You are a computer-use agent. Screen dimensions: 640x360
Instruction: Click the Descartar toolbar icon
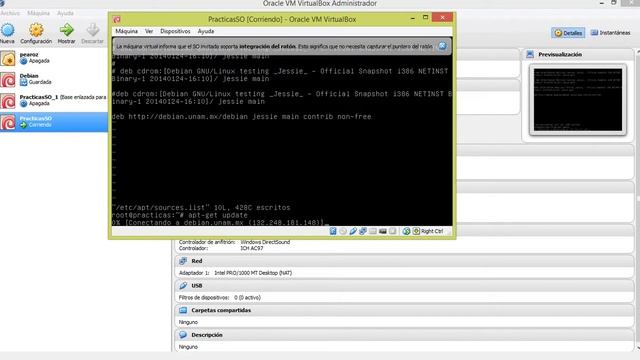click(93, 30)
